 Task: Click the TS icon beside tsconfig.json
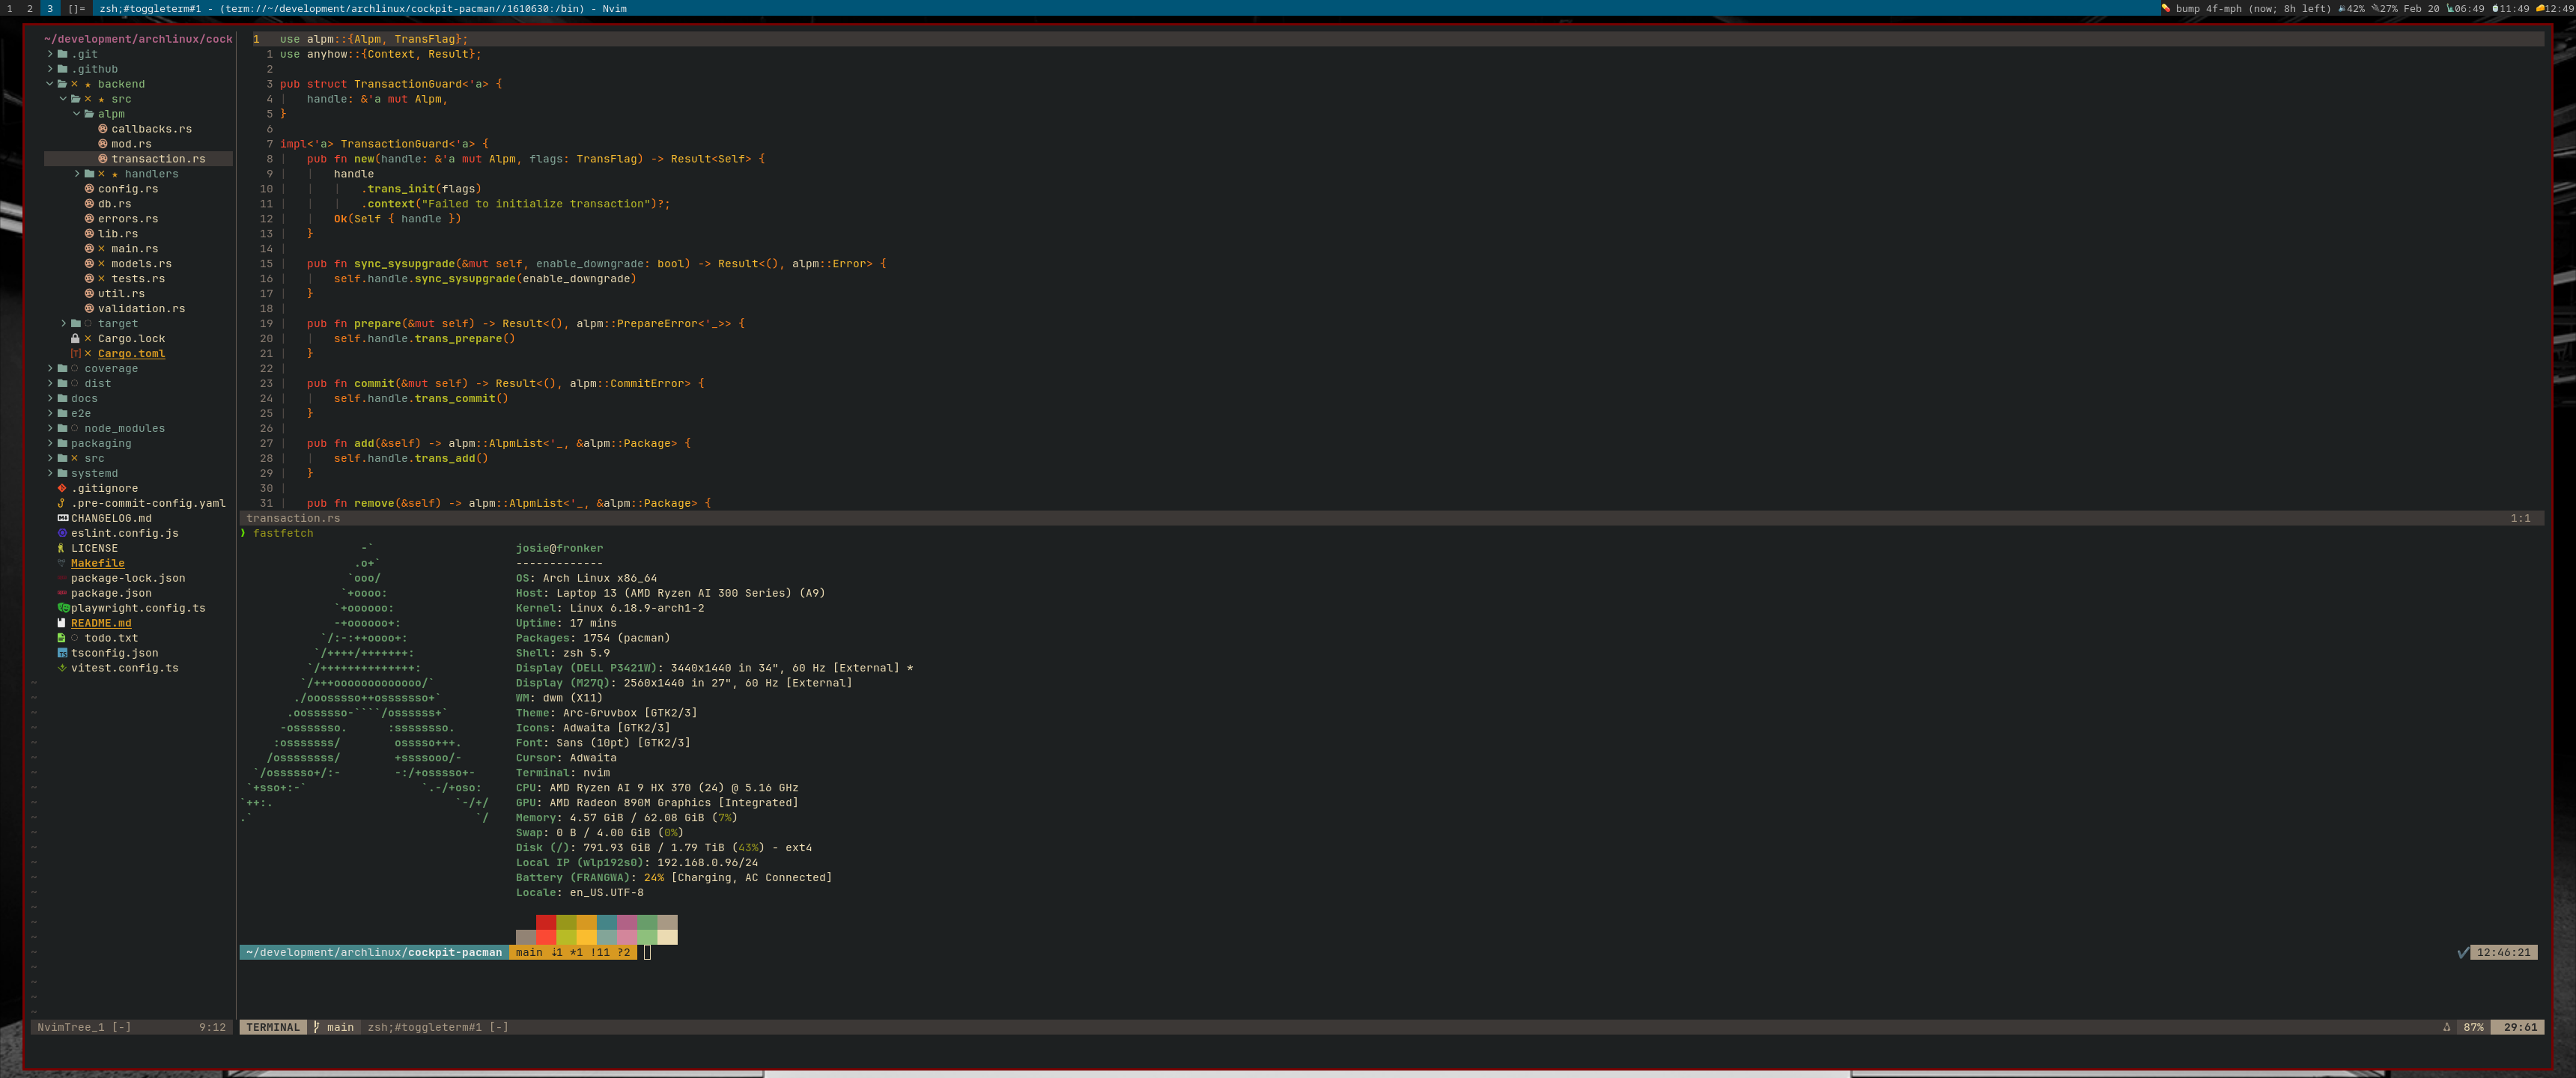62,653
